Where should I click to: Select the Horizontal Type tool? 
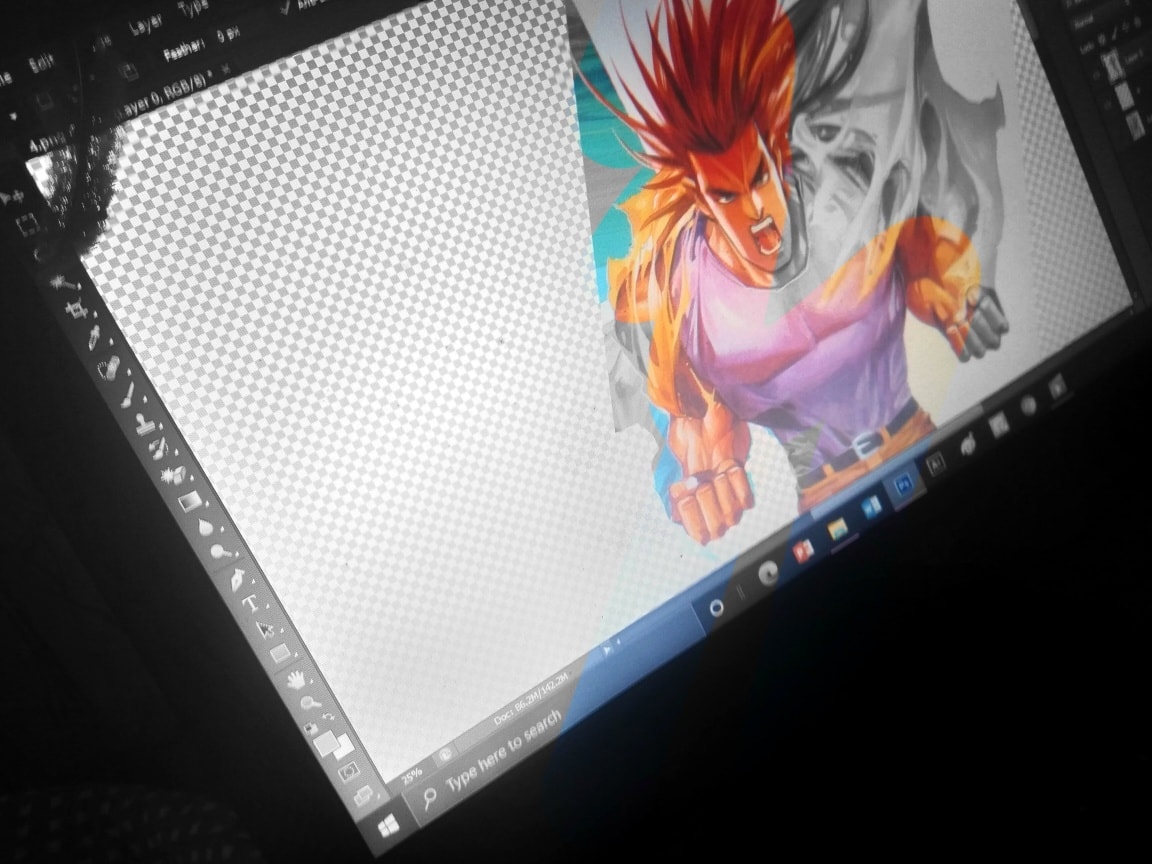[x=251, y=605]
